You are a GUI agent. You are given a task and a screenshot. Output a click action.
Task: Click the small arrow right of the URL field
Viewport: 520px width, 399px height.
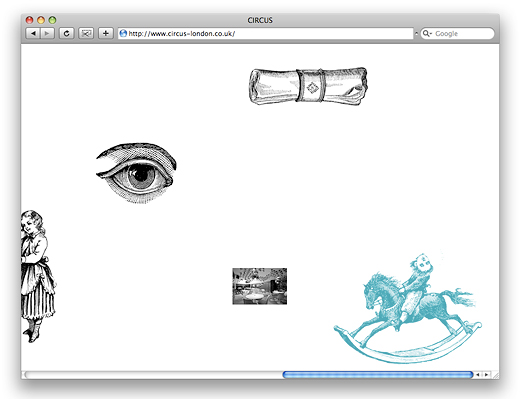click(x=416, y=34)
